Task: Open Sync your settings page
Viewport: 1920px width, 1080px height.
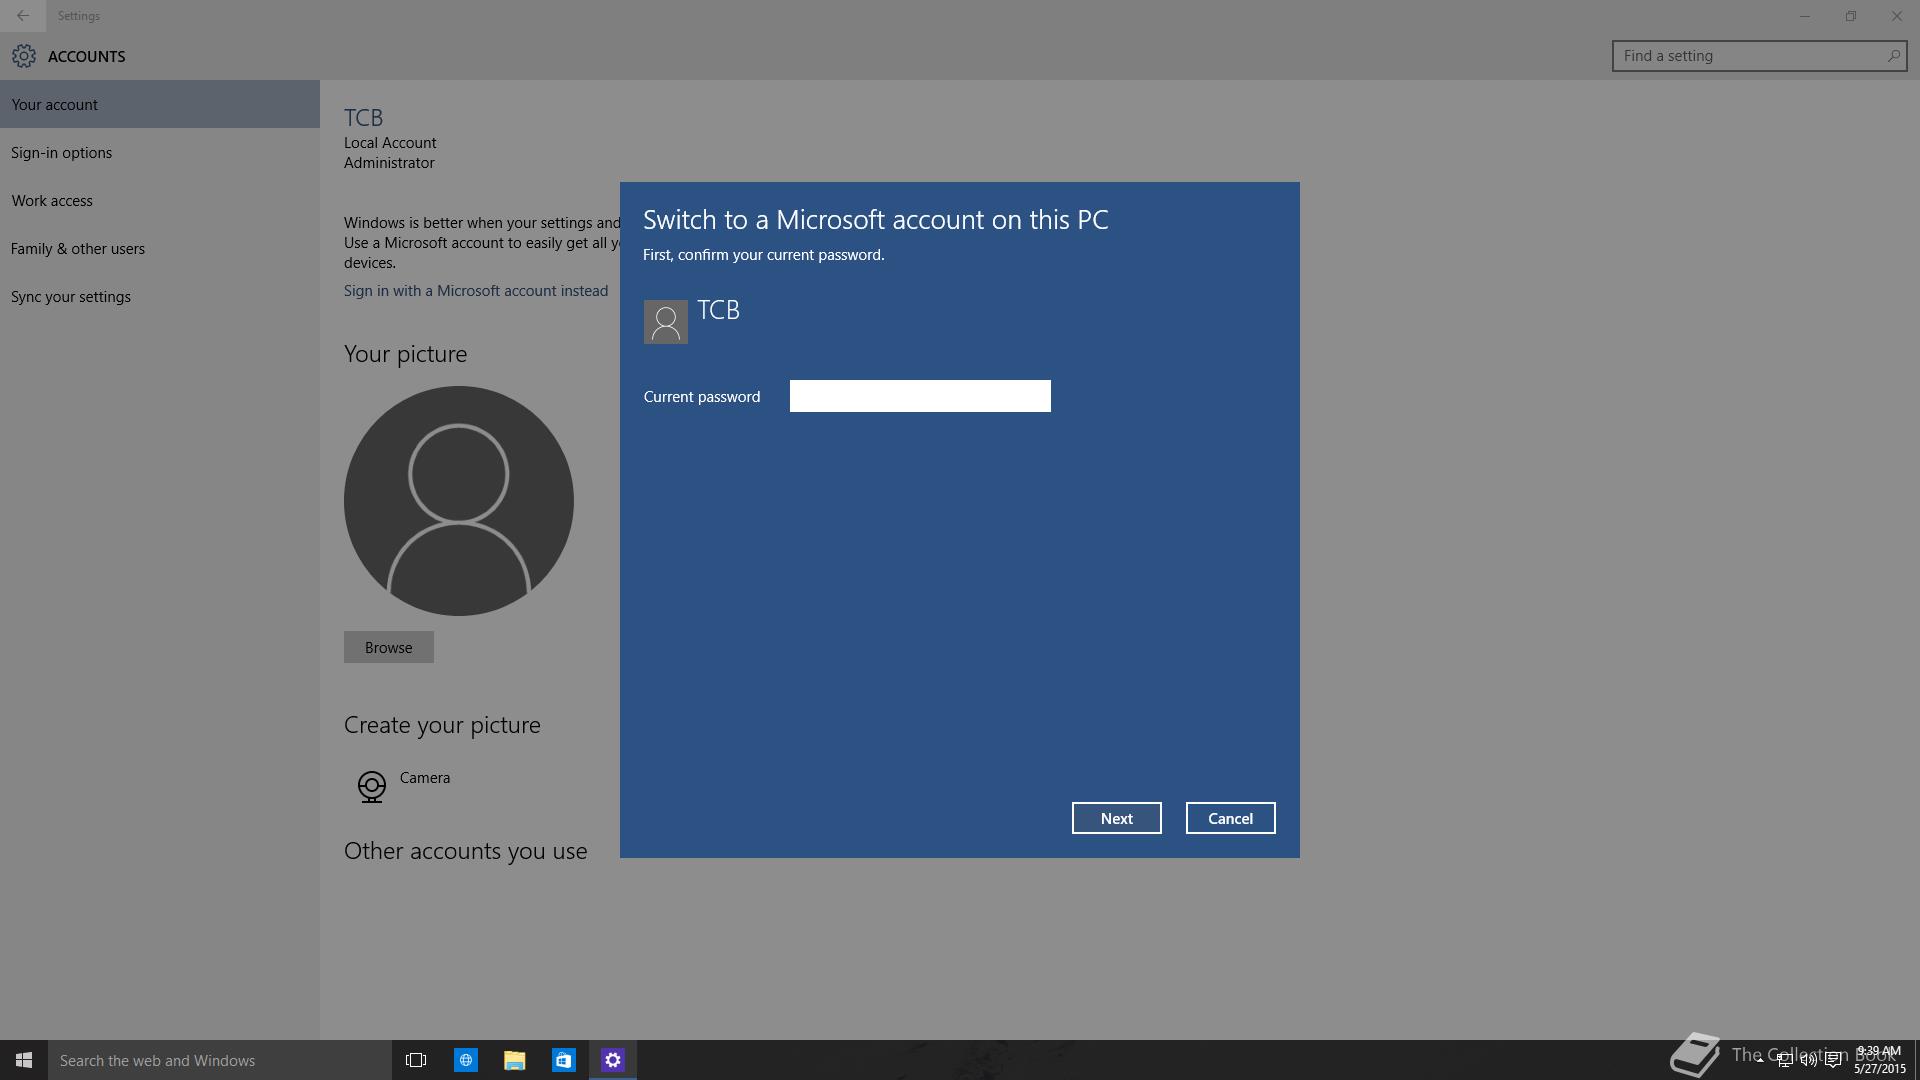Action: 160,296
